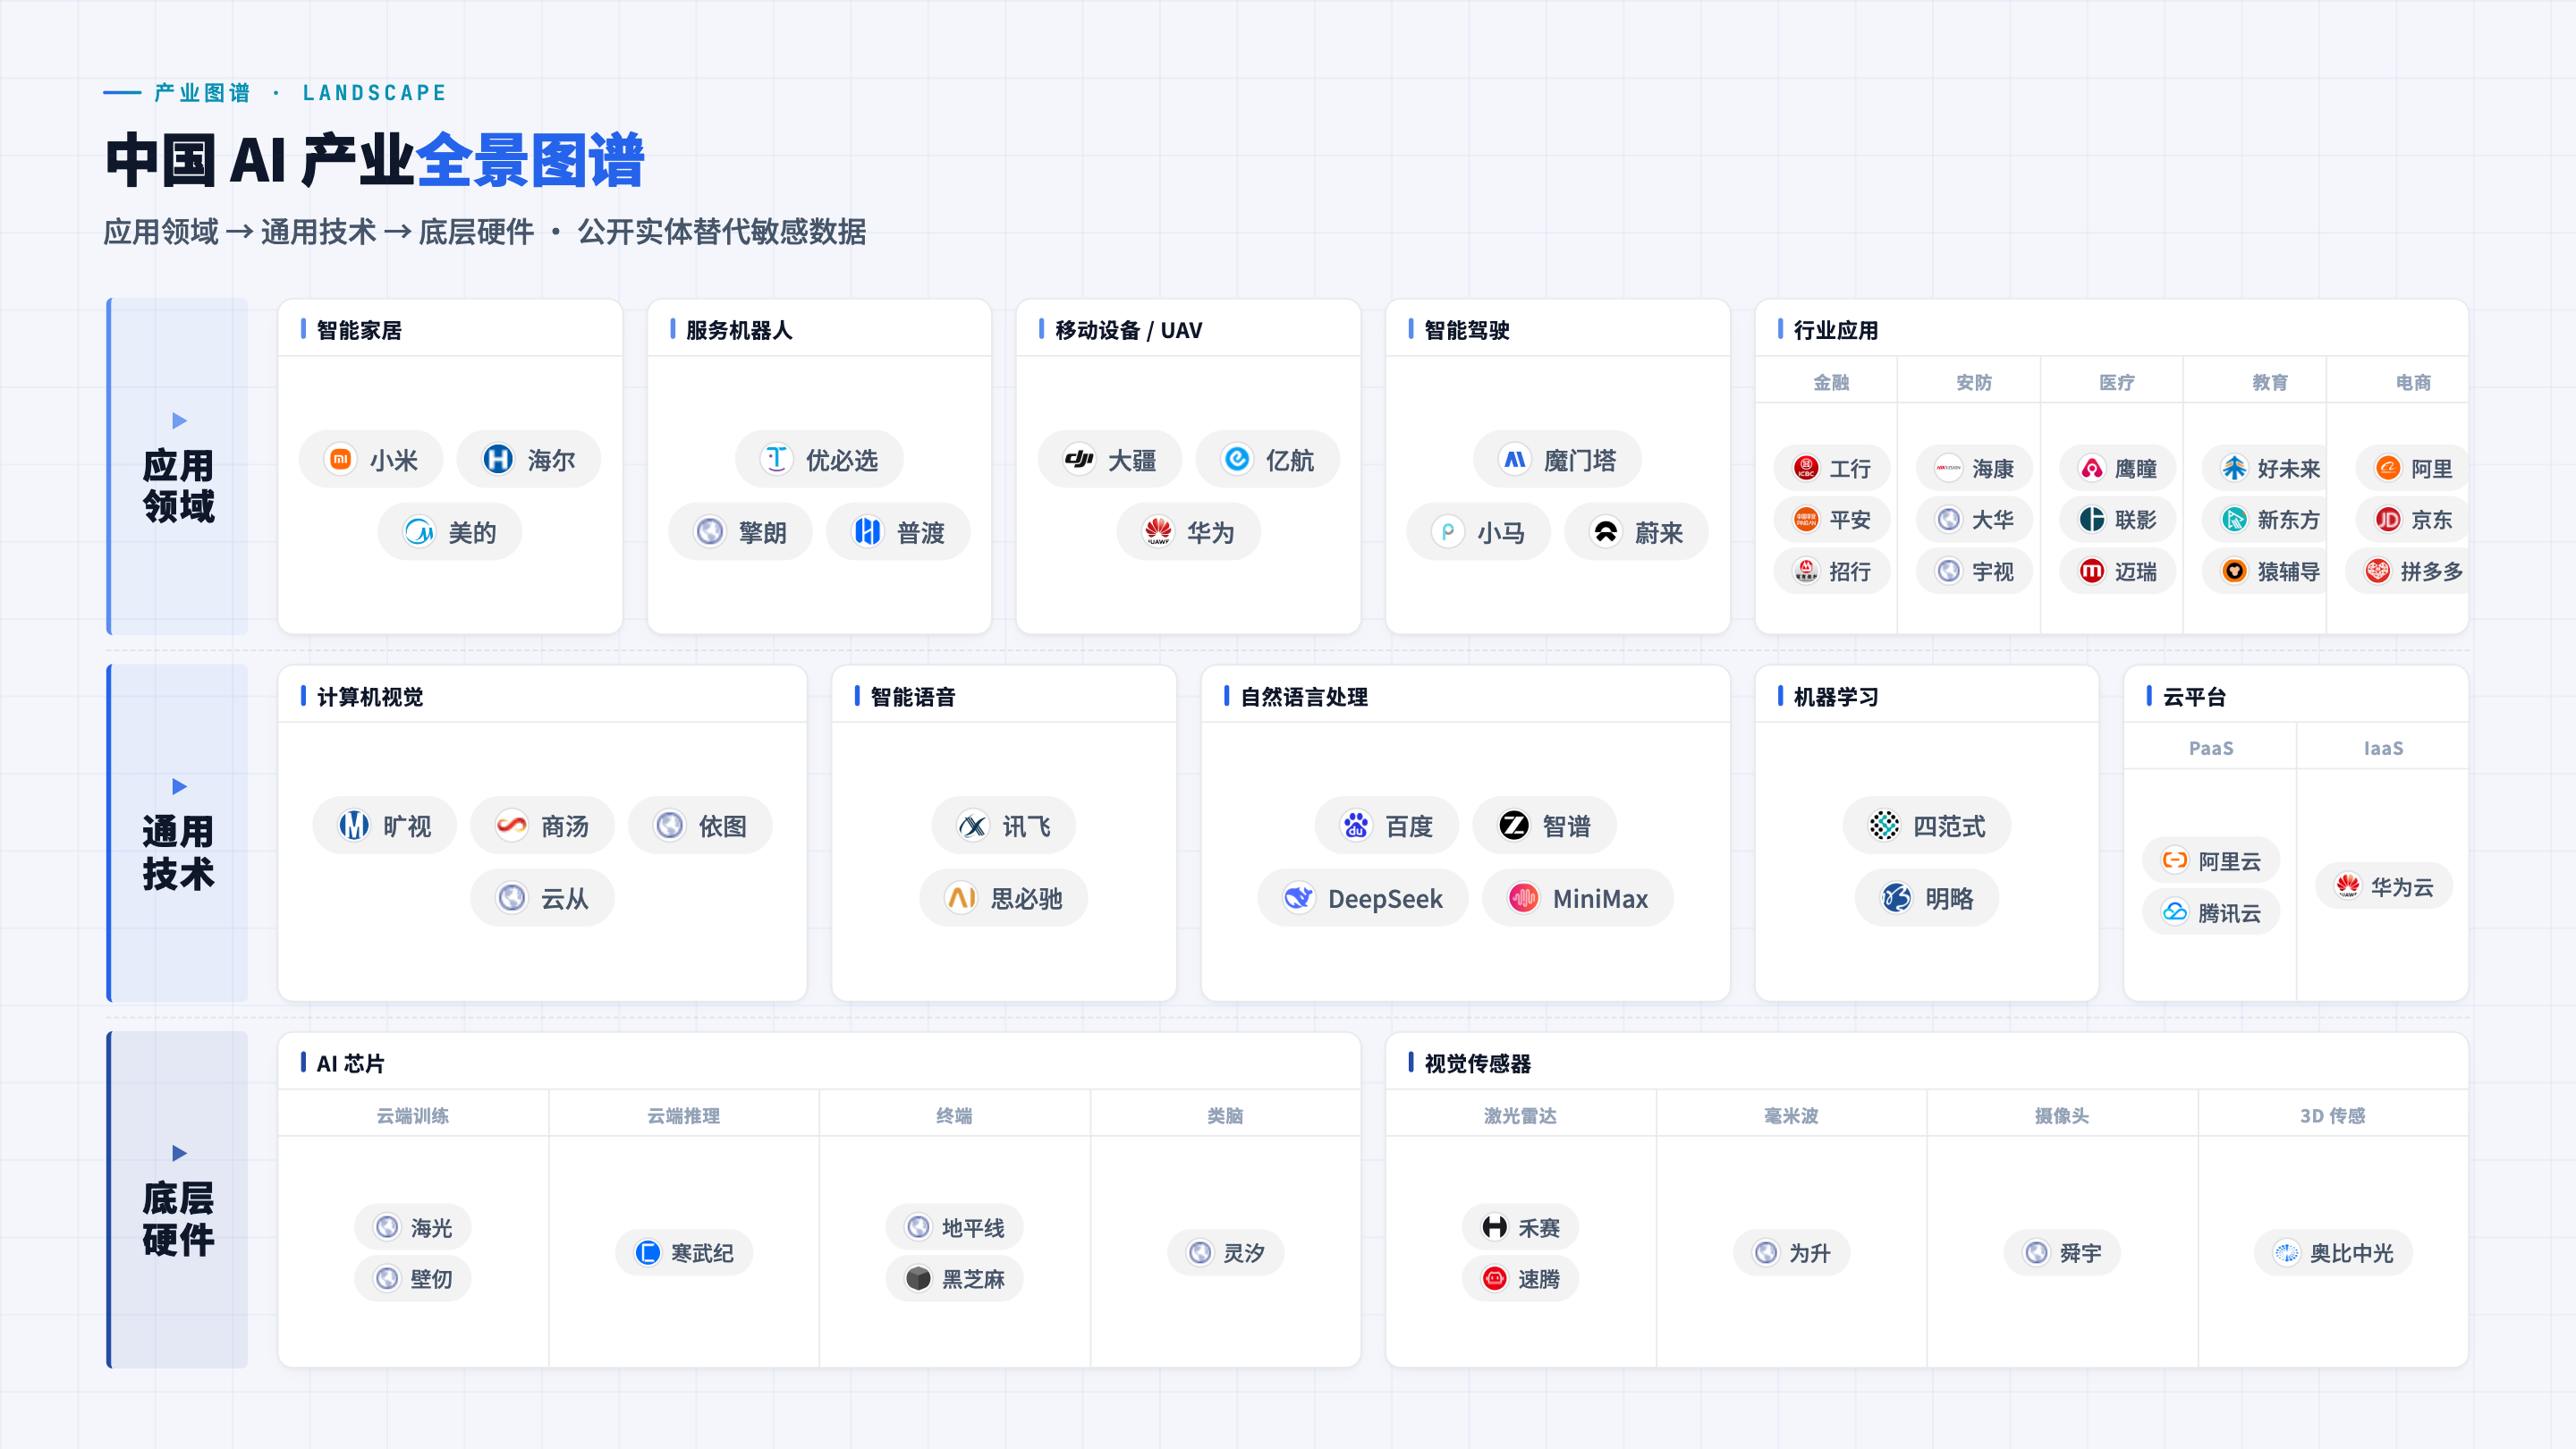Click the DJI logo icon beside 大疆
The width and height of the screenshot is (2576, 1449).
coord(1079,460)
